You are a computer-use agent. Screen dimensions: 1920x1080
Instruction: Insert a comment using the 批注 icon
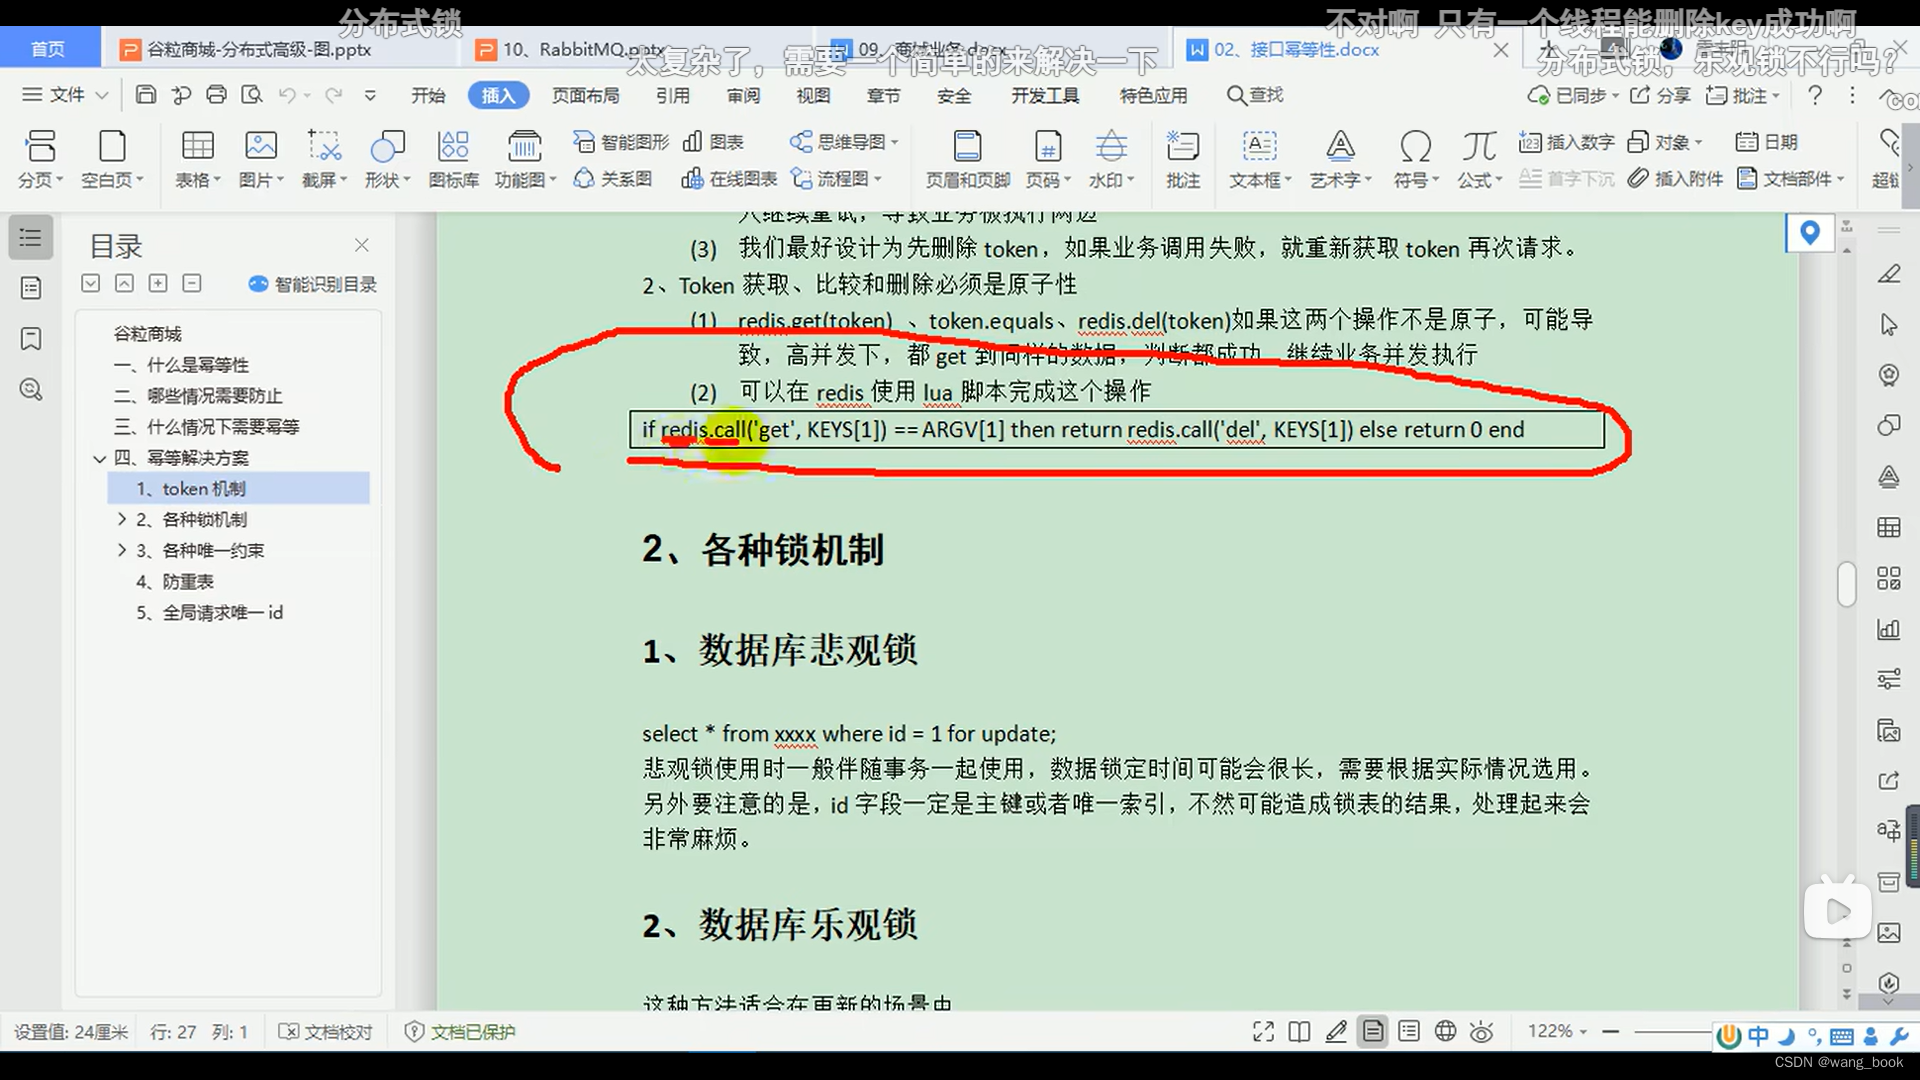coord(1183,158)
